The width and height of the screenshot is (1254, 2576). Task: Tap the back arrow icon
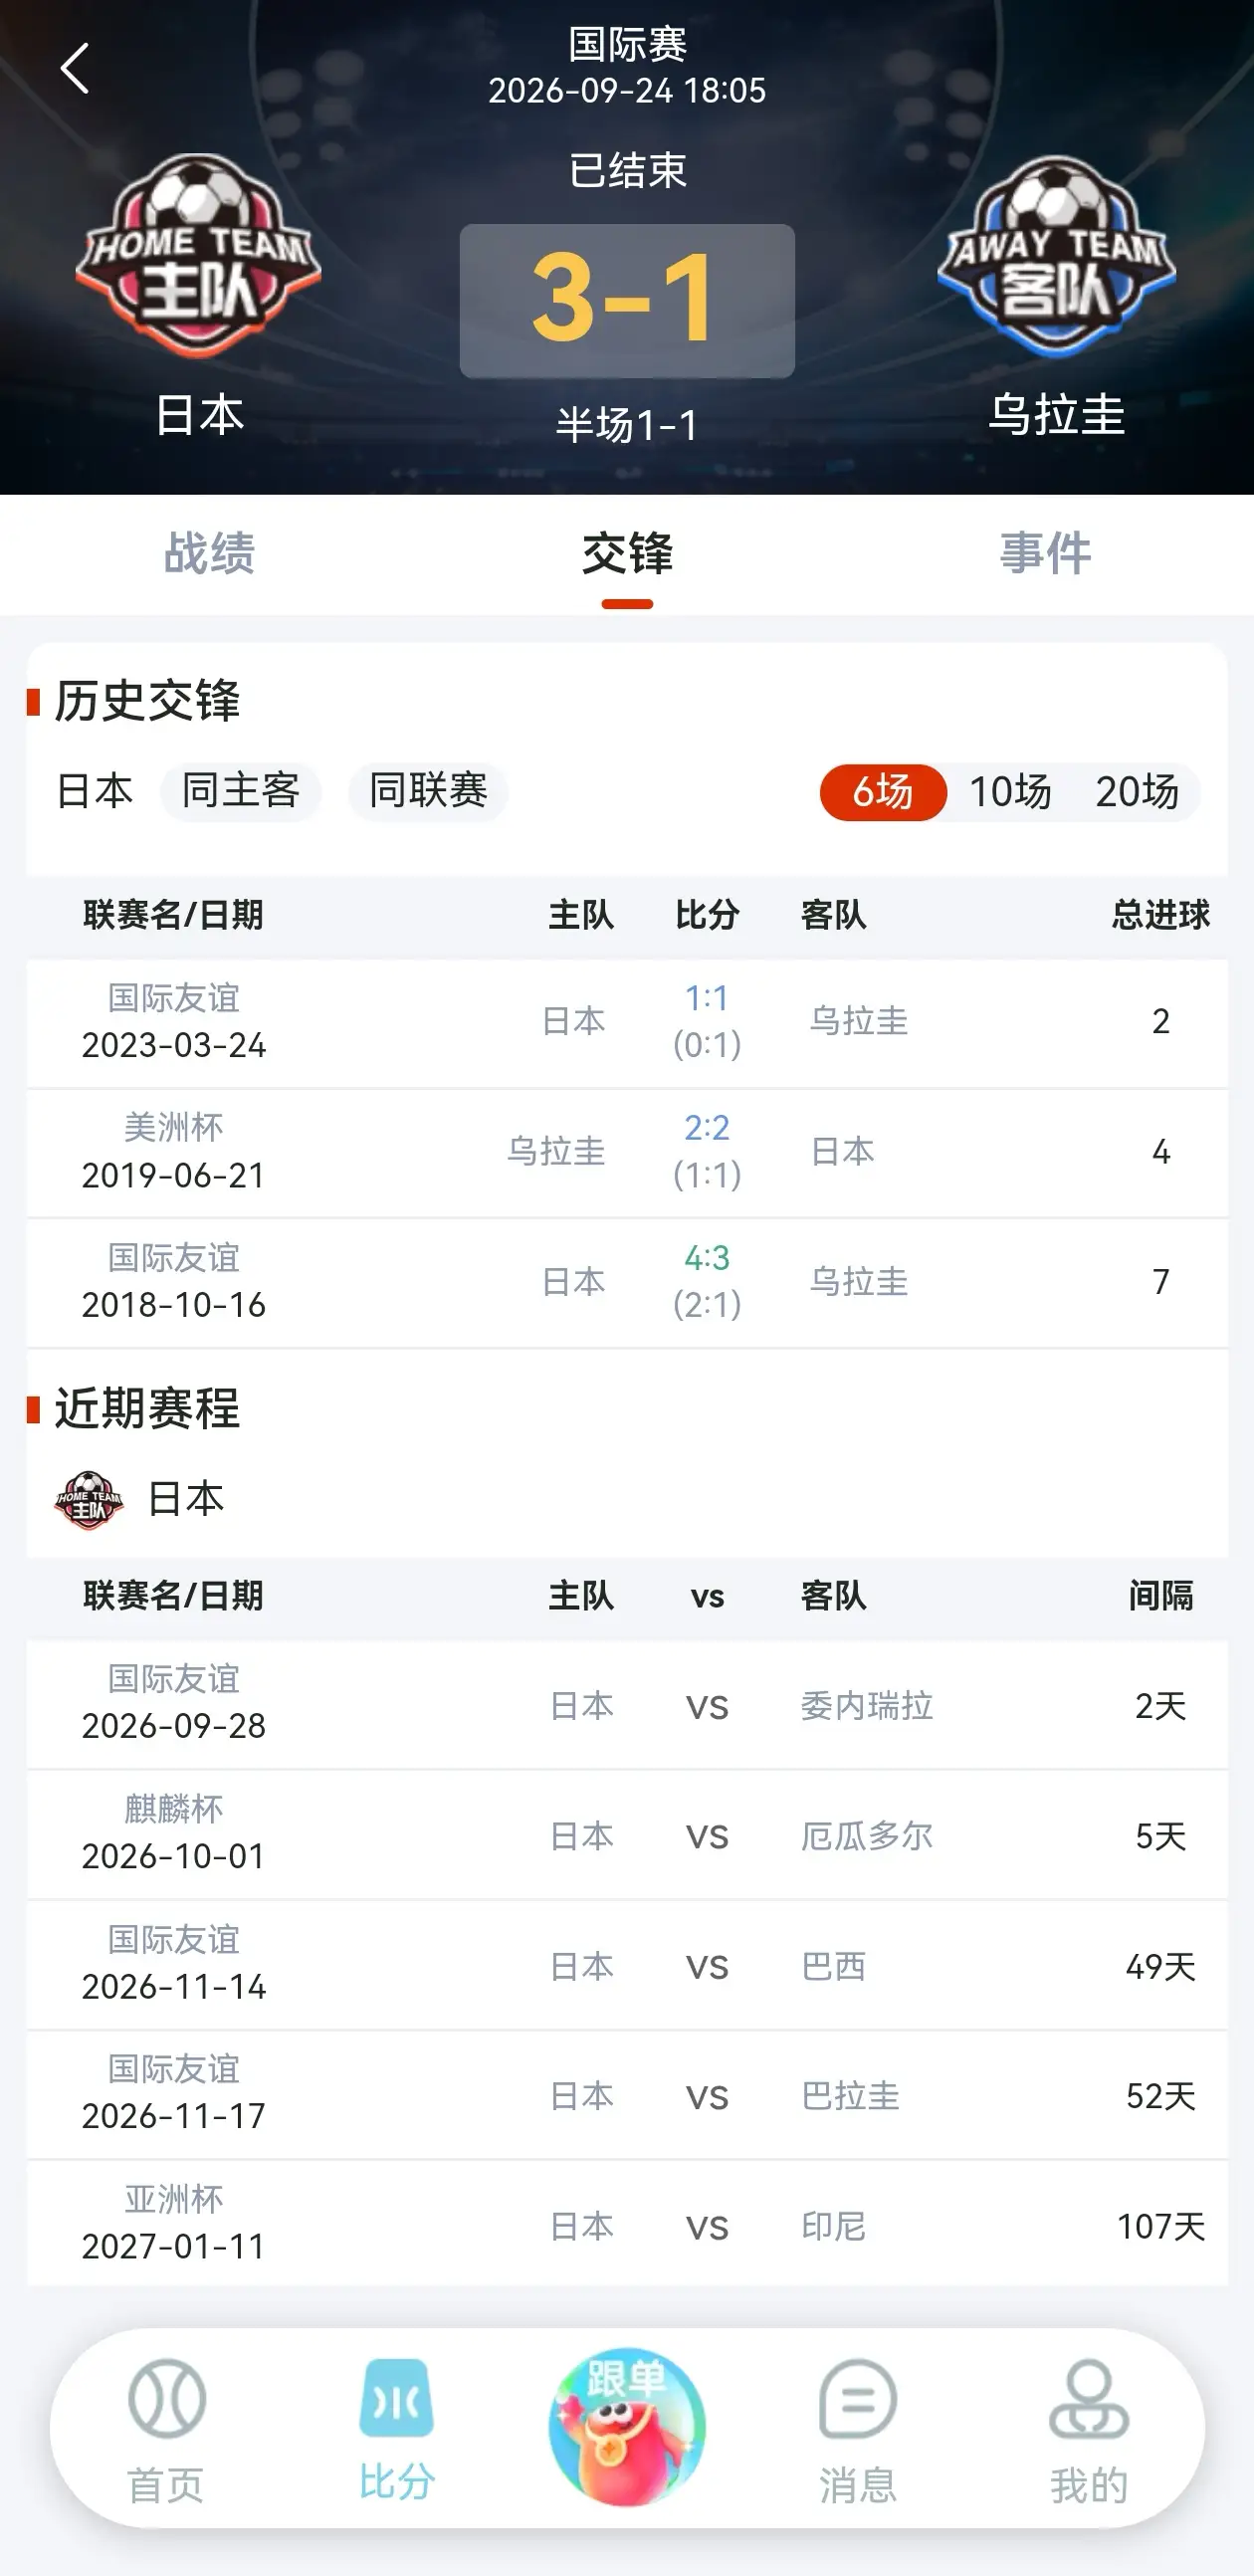coord(75,68)
